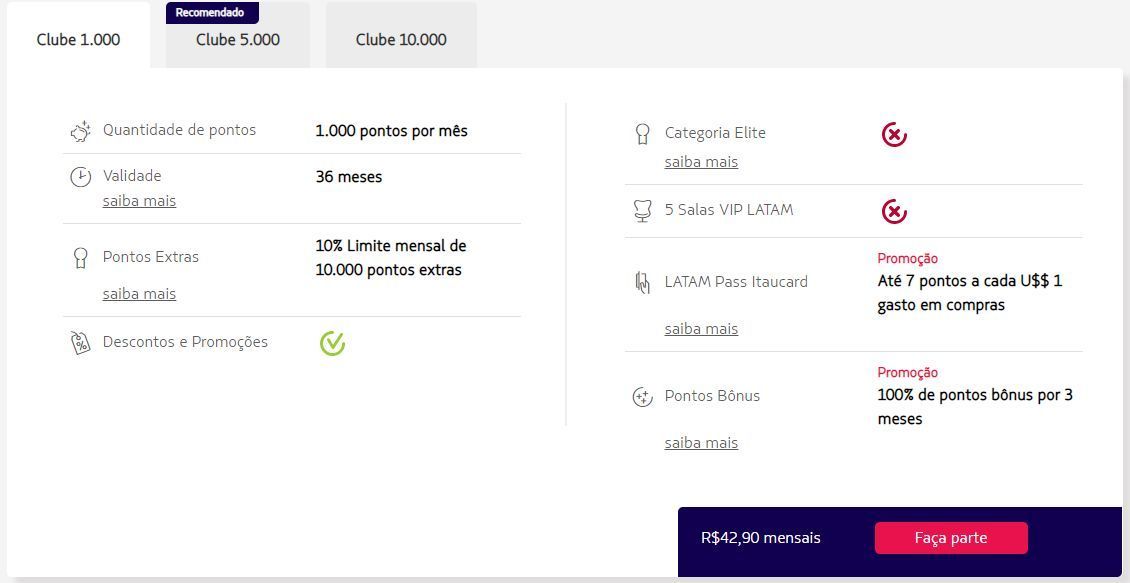Image resolution: width=1130 pixels, height=583 pixels.
Task: Click the green checkmark for Descontos e Promoções
Action: pyautogui.click(x=332, y=343)
